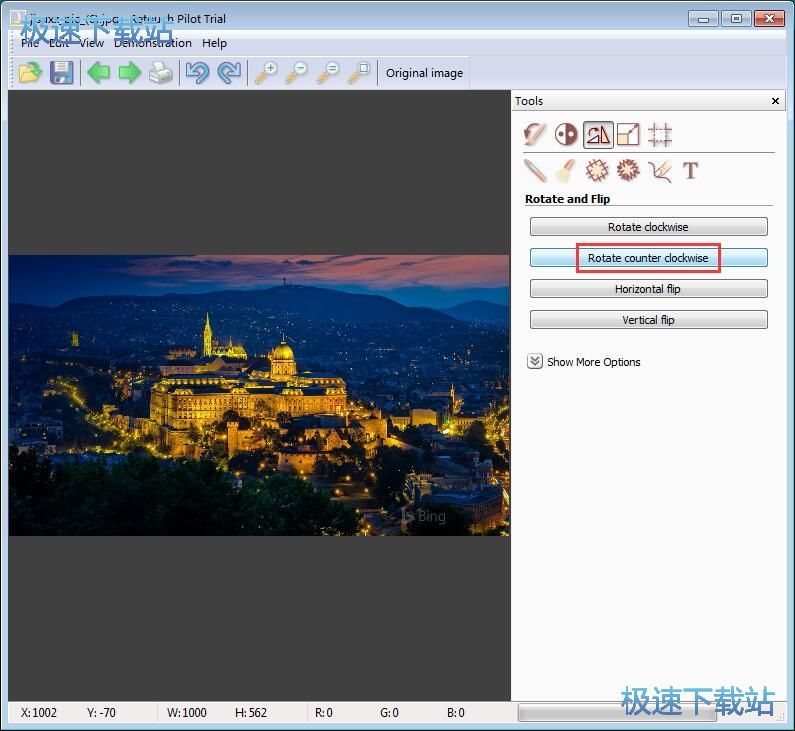Screen dimensions: 795x731
Task: Click the Save floppy disk icon
Action: pos(62,72)
